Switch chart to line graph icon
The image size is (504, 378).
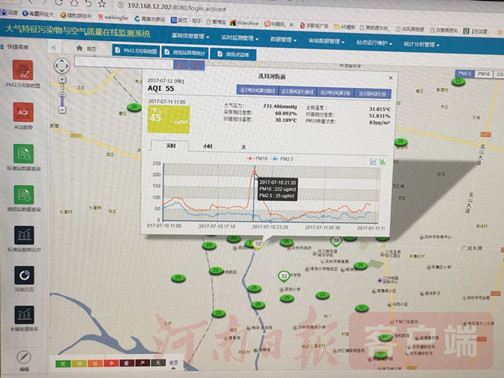[373, 162]
